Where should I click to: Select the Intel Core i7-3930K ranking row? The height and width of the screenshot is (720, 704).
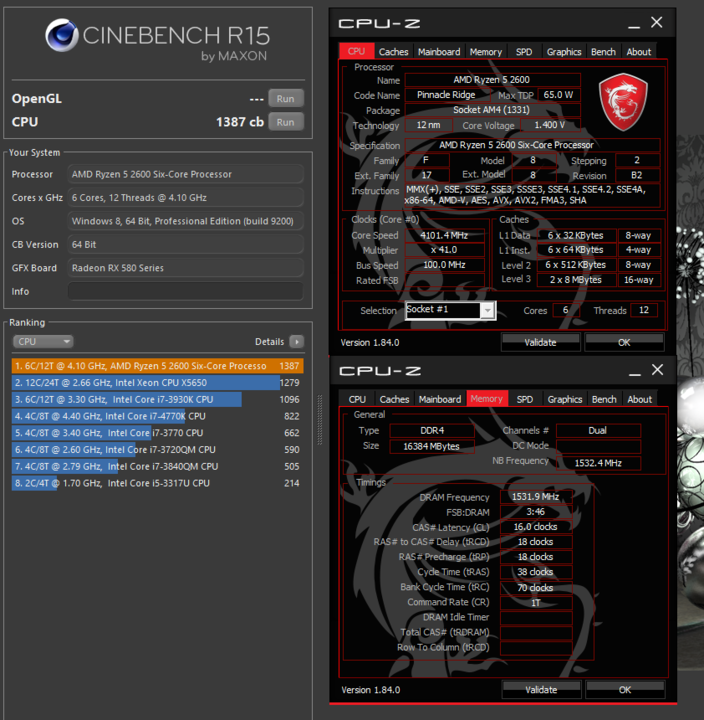coord(158,399)
